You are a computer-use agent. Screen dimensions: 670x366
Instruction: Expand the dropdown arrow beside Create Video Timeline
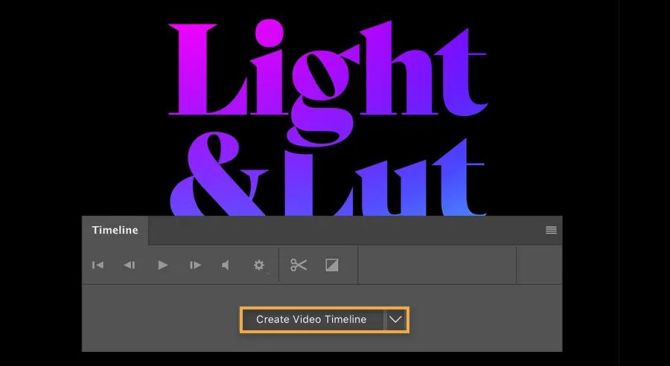click(x=396, y=319)
